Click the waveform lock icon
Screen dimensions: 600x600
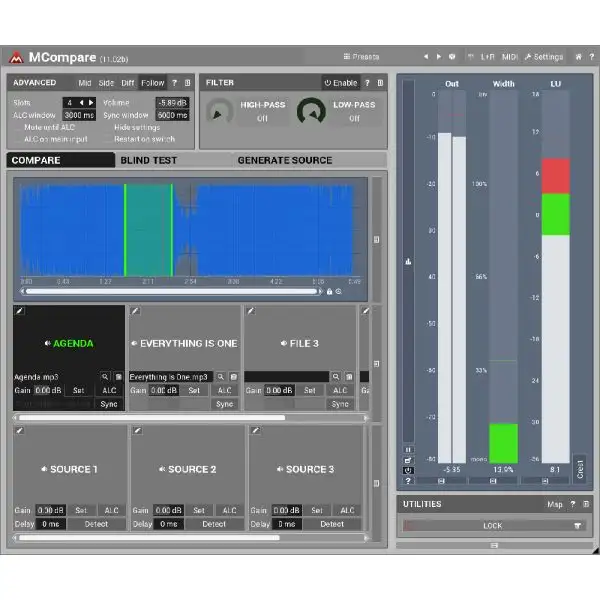click(329, 292)
